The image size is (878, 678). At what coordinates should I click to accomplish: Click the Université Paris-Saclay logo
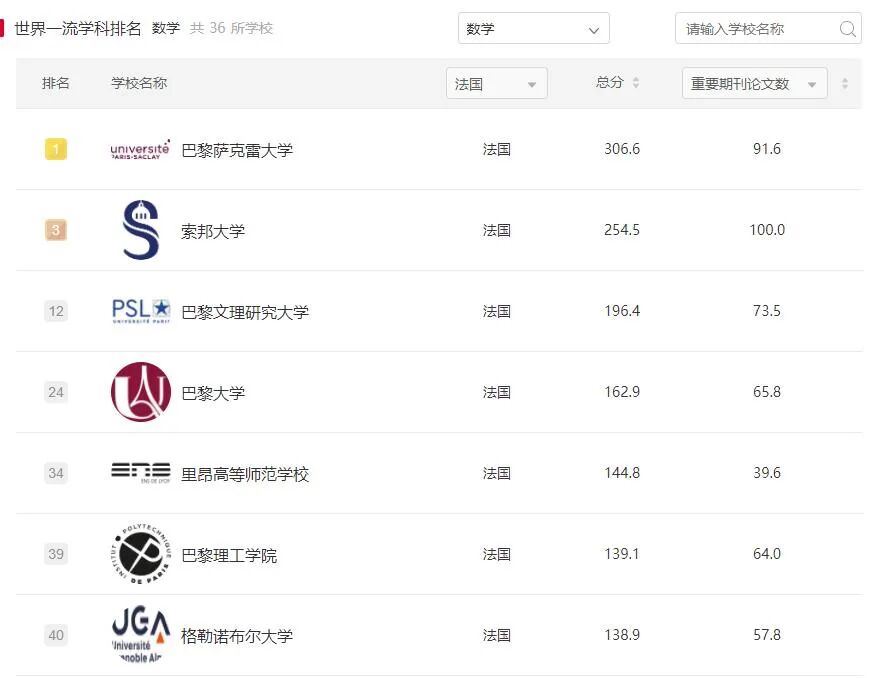click(139, 149)
